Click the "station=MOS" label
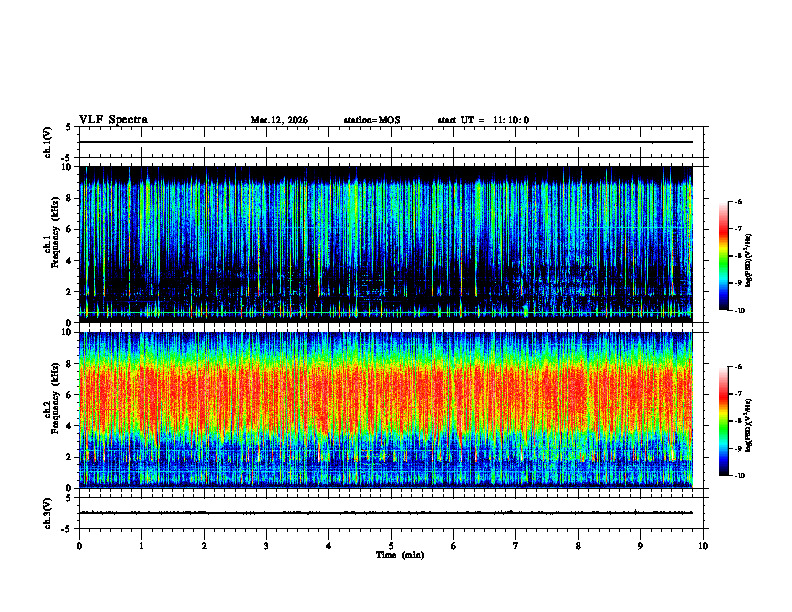Screen dimensions: 792x612 (372, 120)
